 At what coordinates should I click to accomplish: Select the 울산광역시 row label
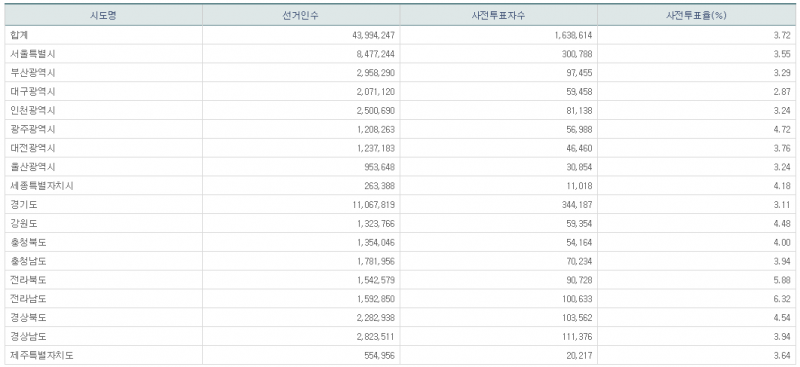33,167
